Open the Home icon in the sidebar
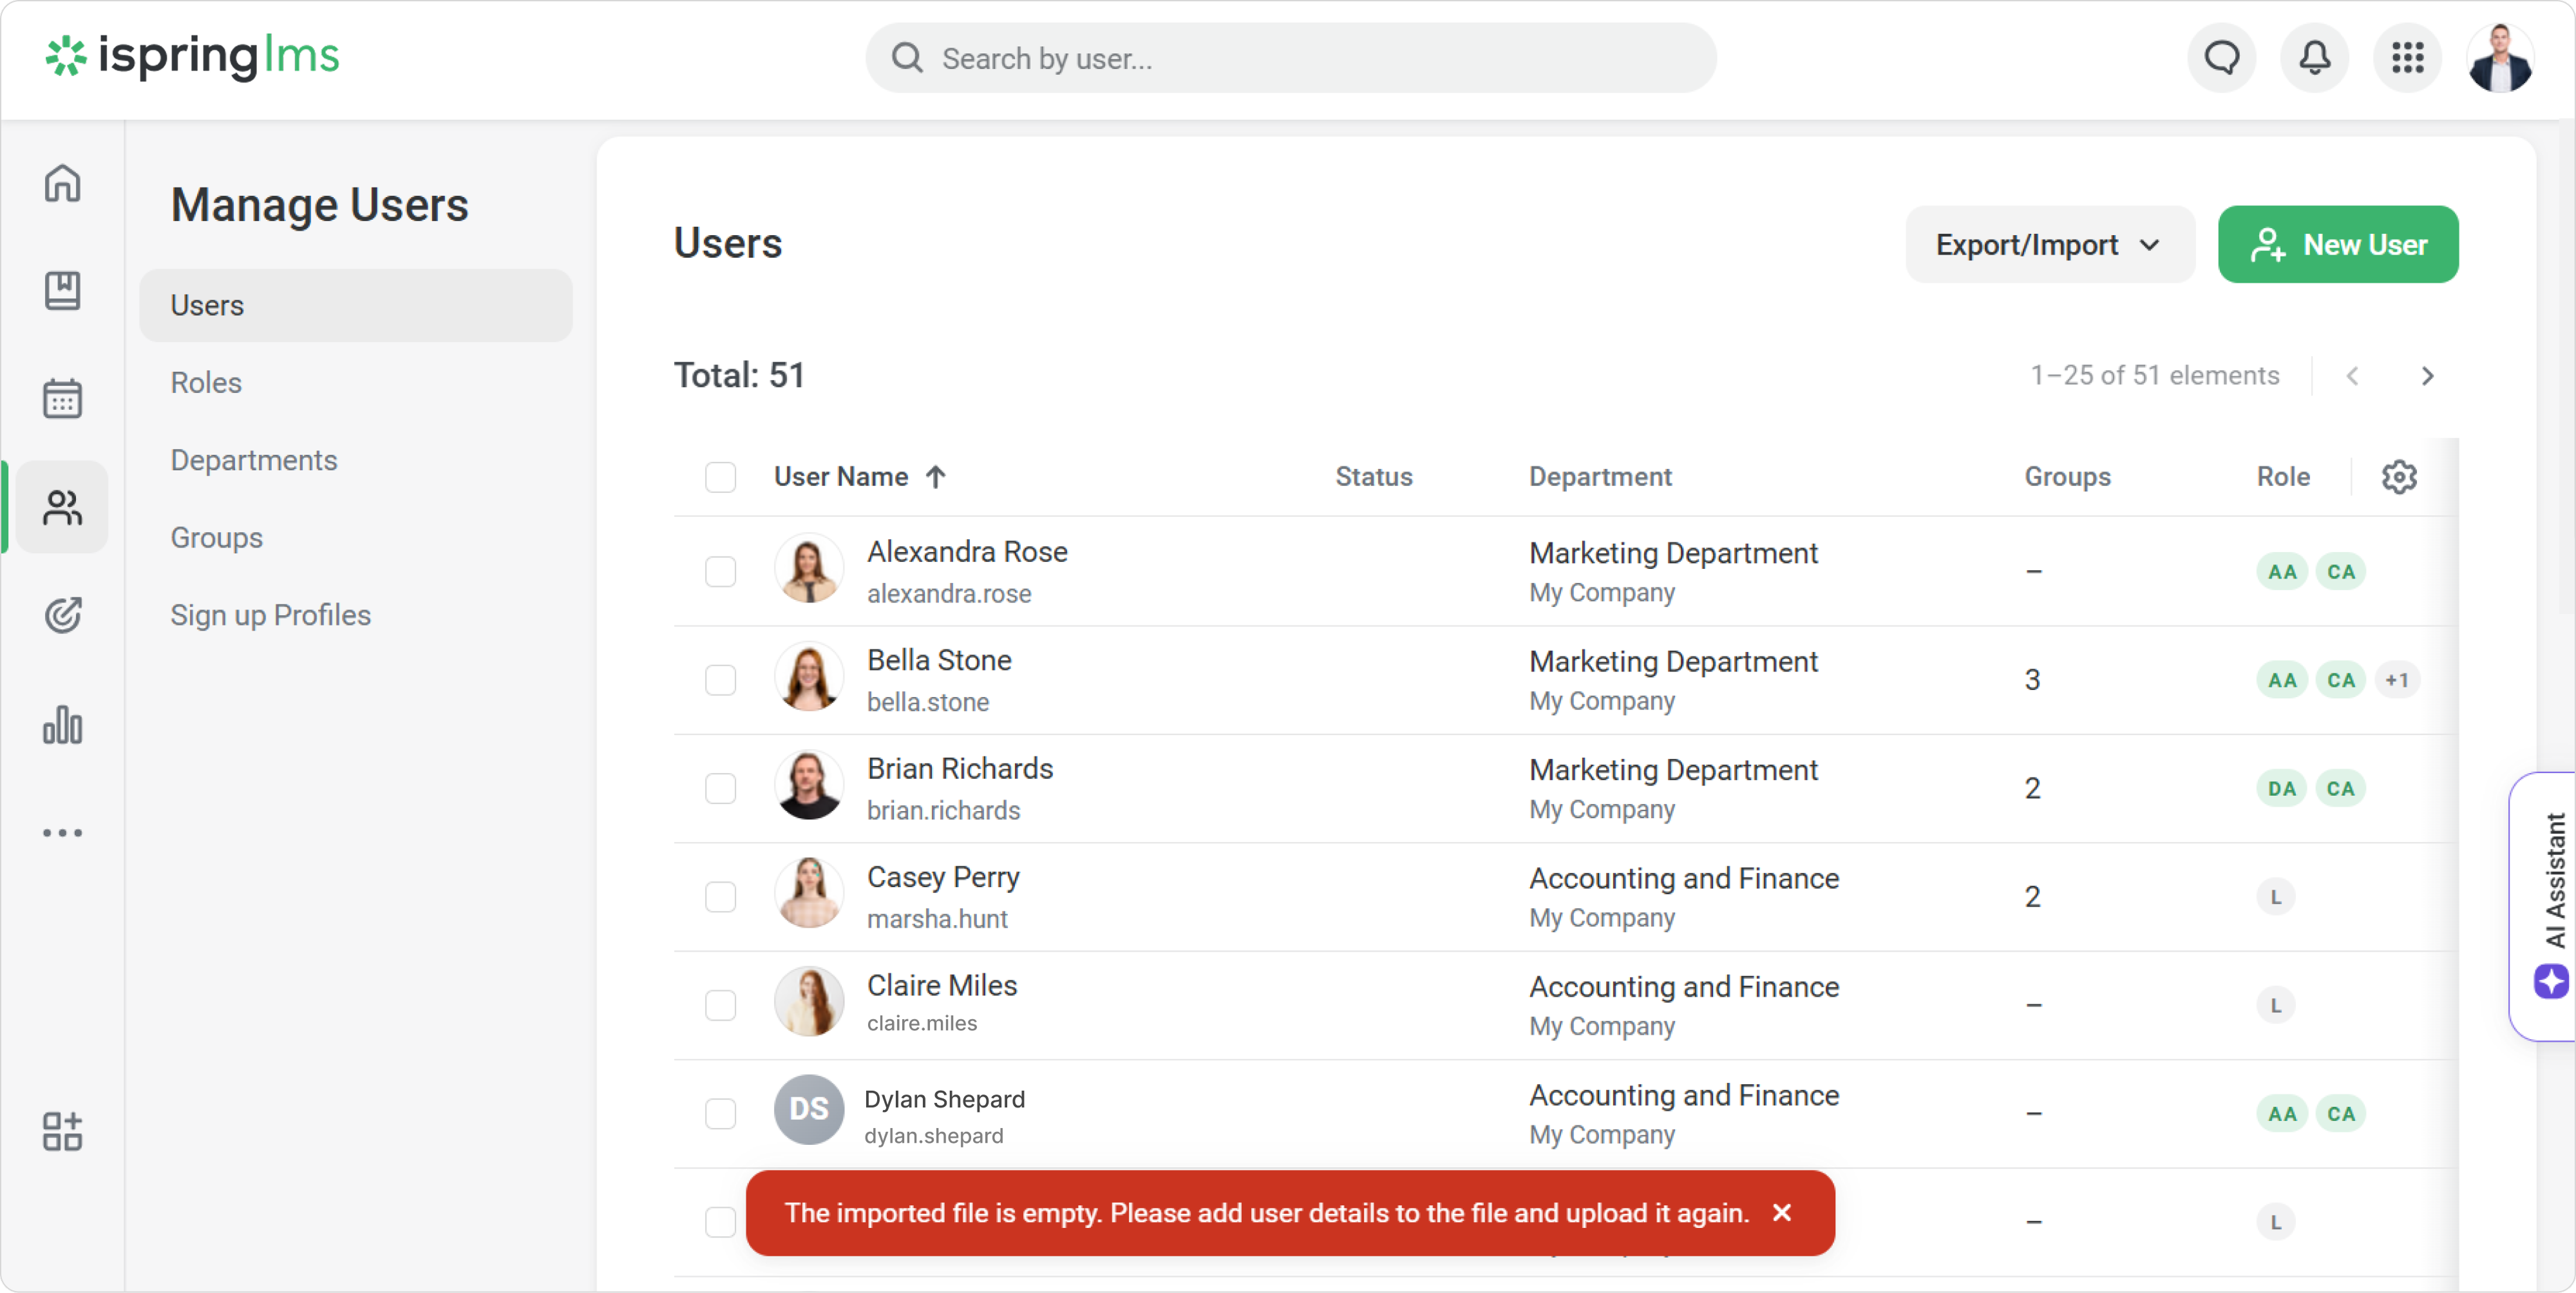This screenshot has height=1293, width=2576. click(62, 183)
